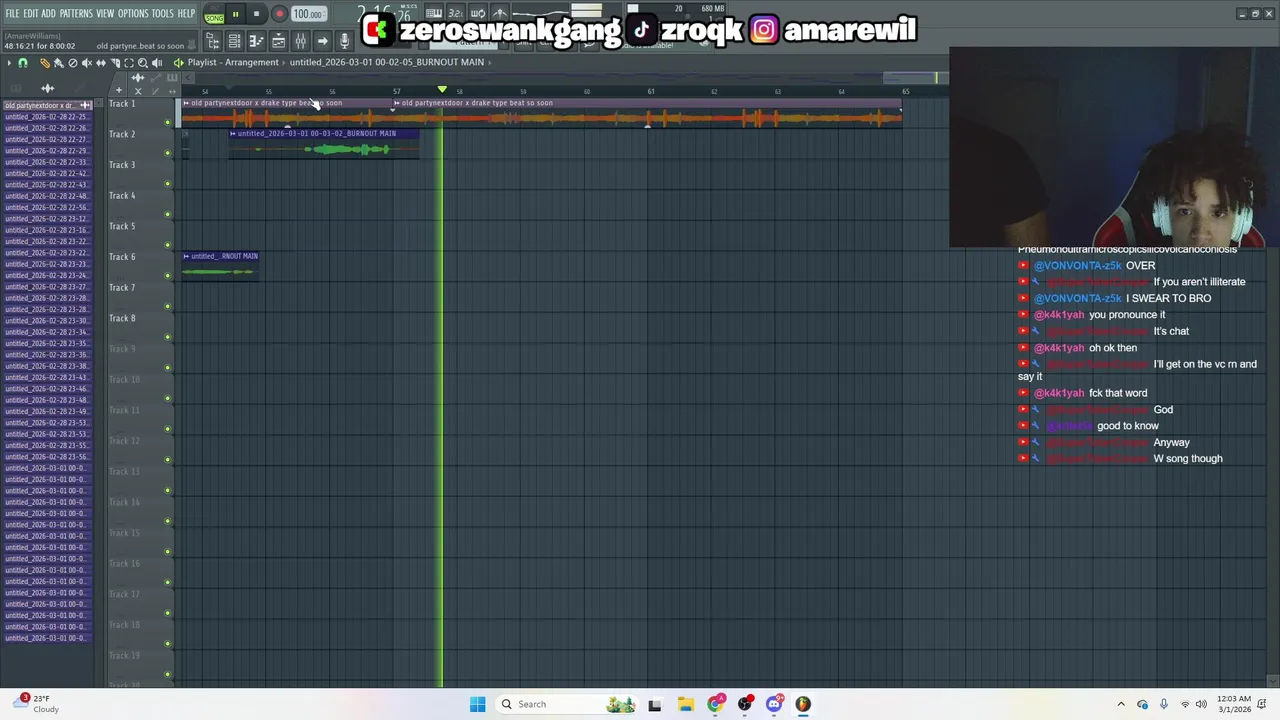Image resolution: width=1280 pixels, height=720 pixels.
Task: Mute Track 1 with its green light
Action: 168,122
